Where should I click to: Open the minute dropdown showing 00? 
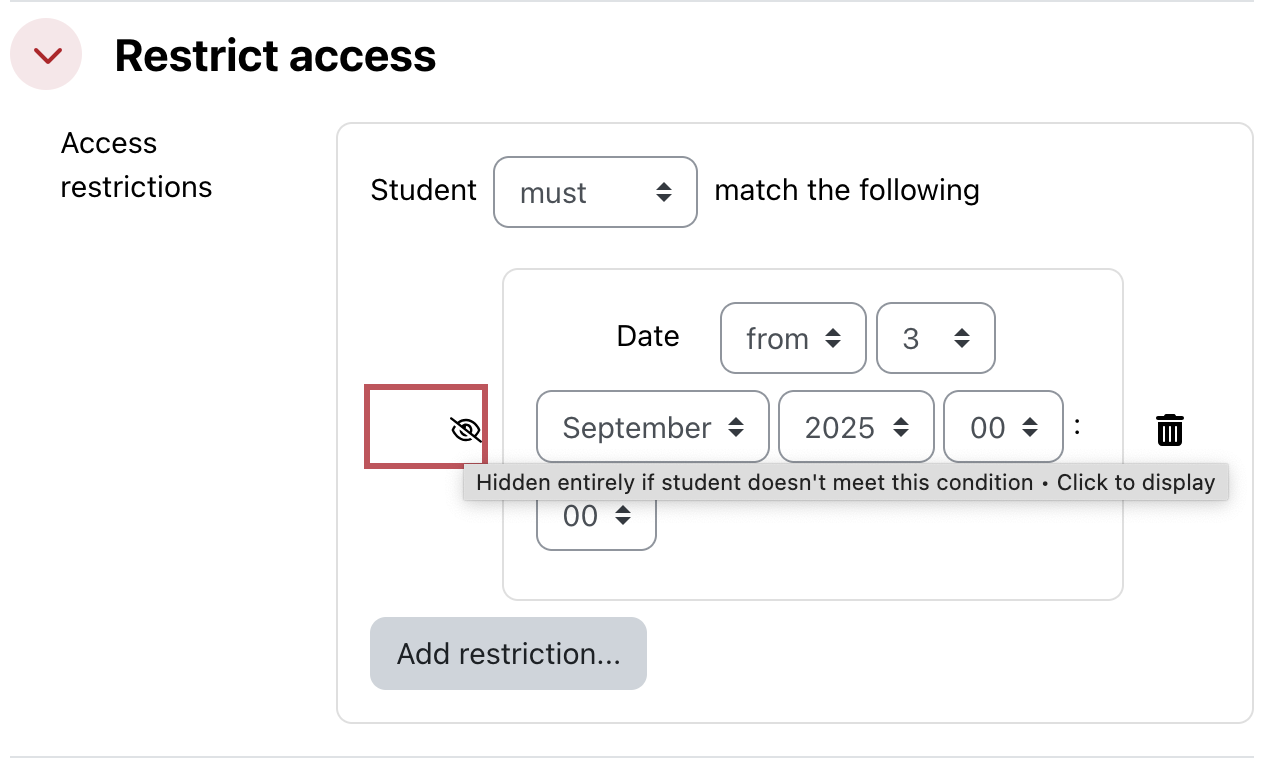tap(595, 516)
